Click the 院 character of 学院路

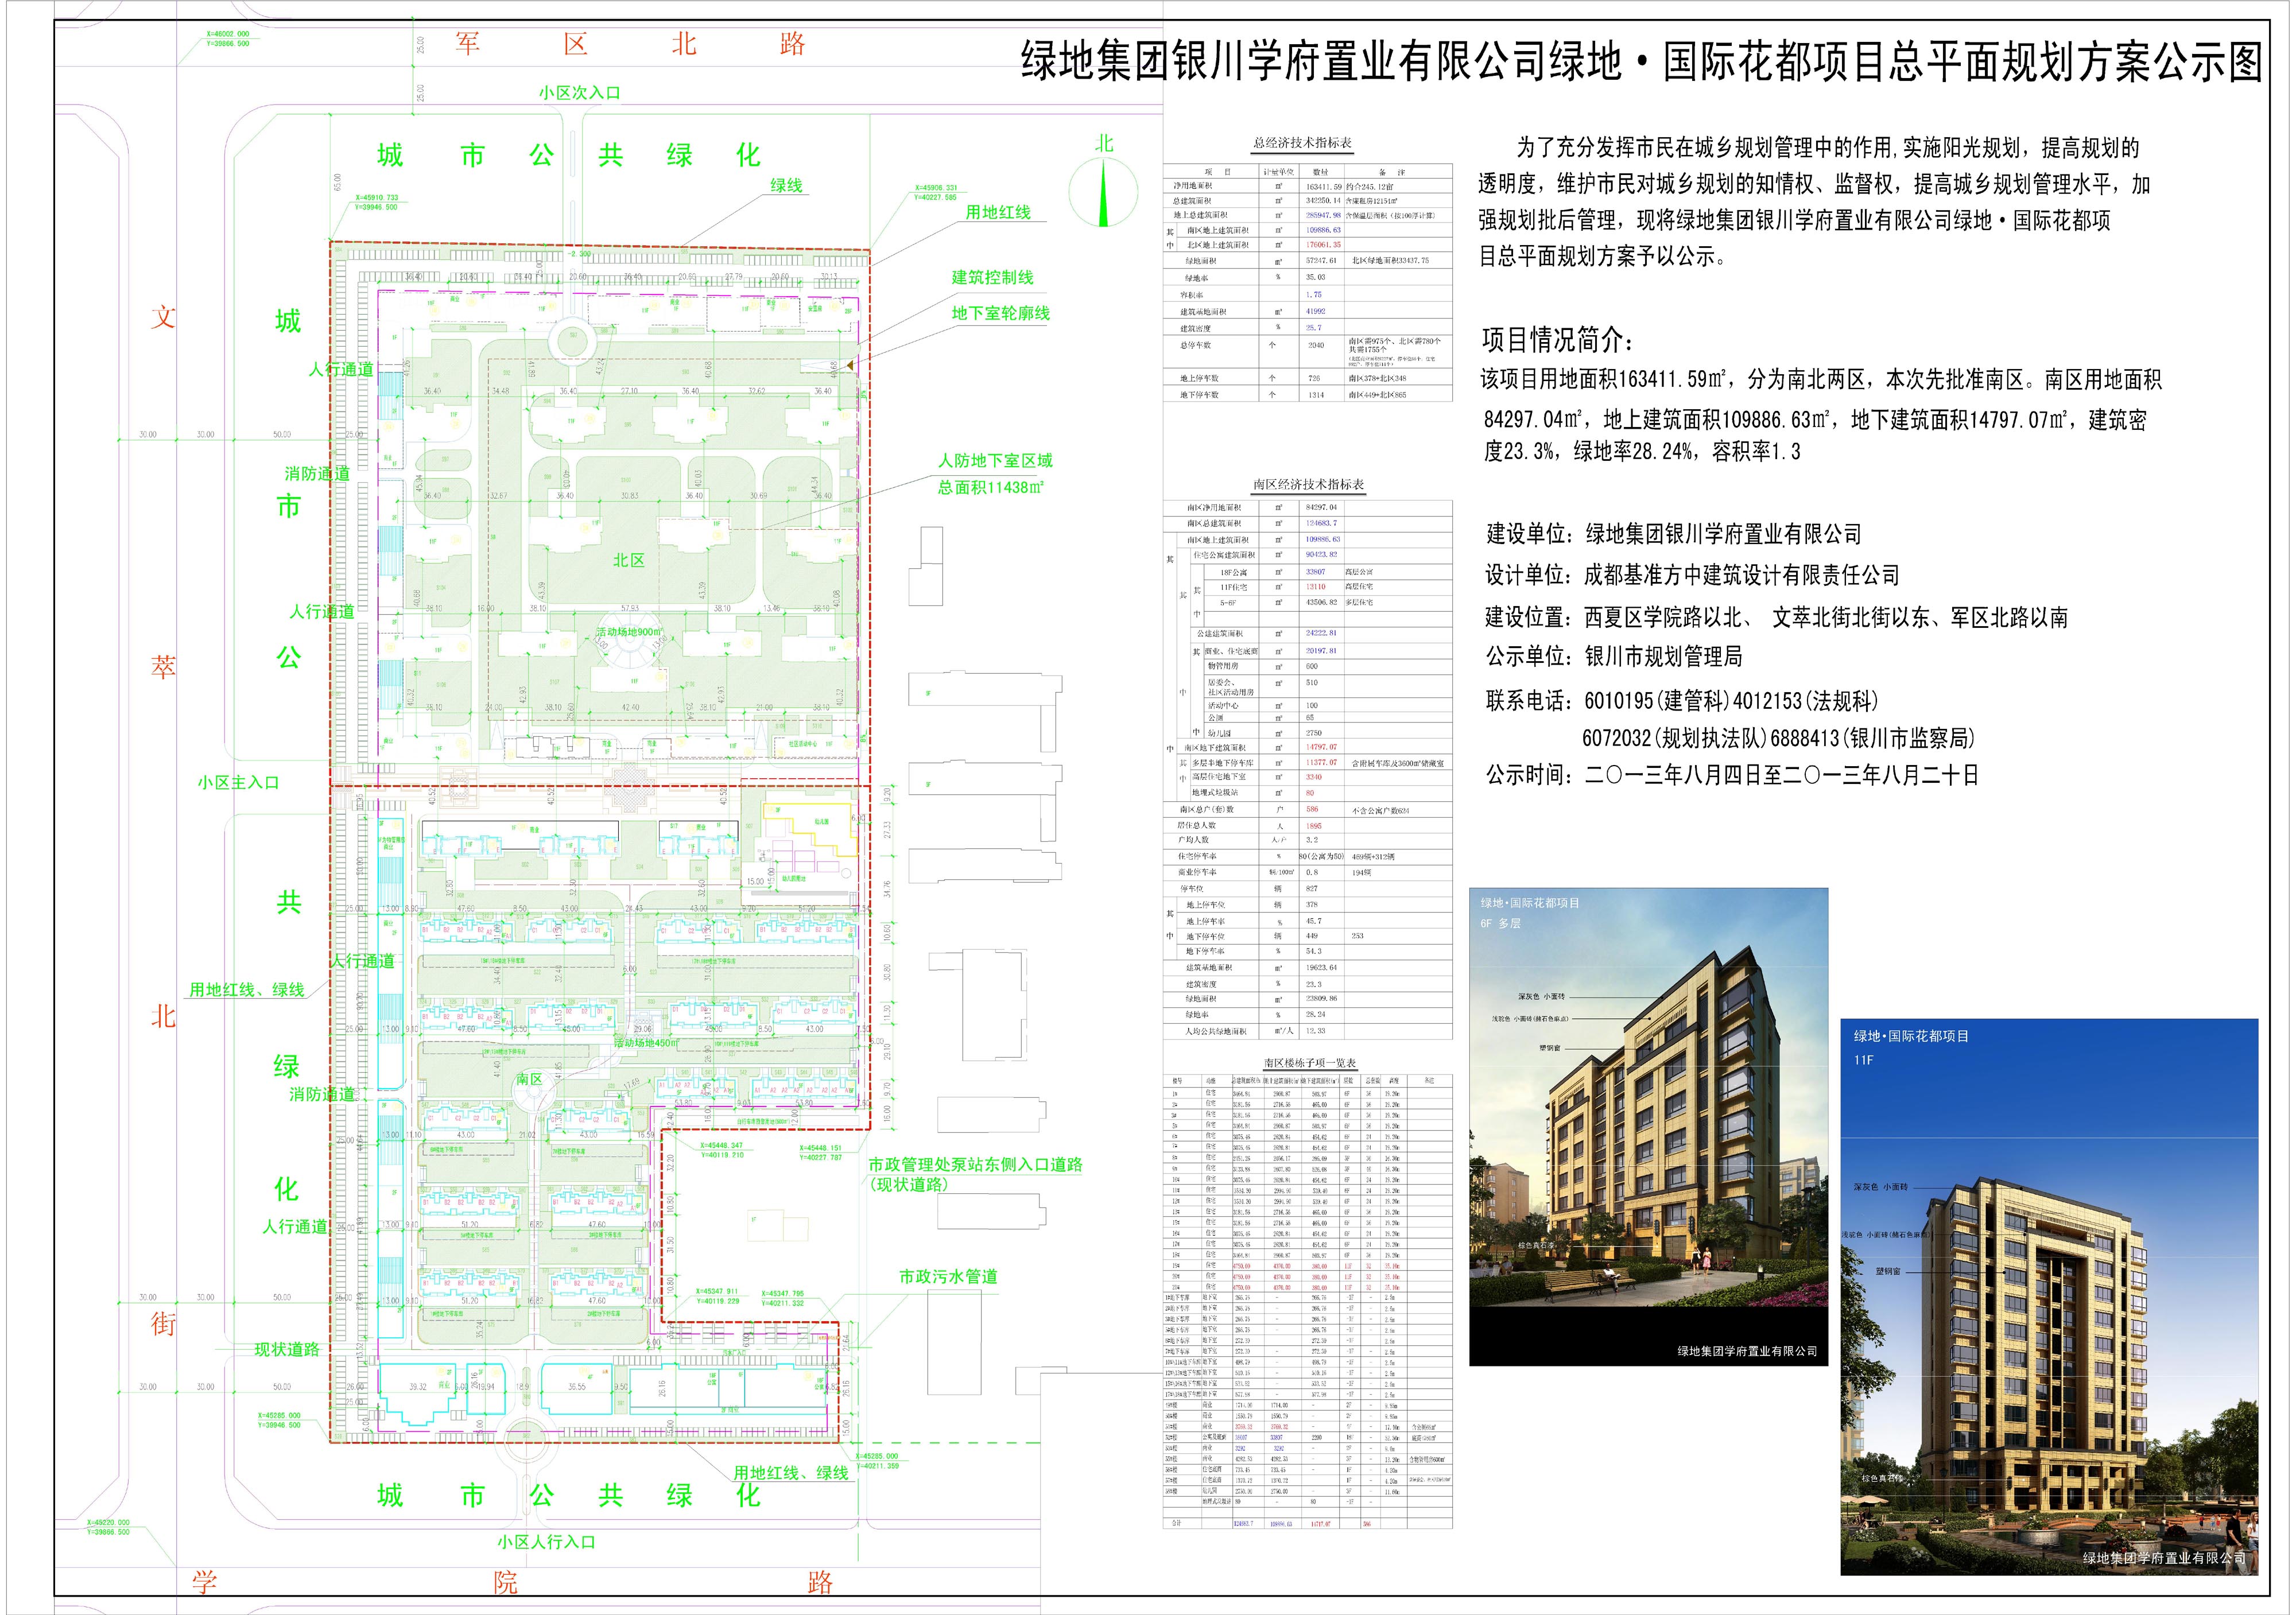[x=505, y=1582]
